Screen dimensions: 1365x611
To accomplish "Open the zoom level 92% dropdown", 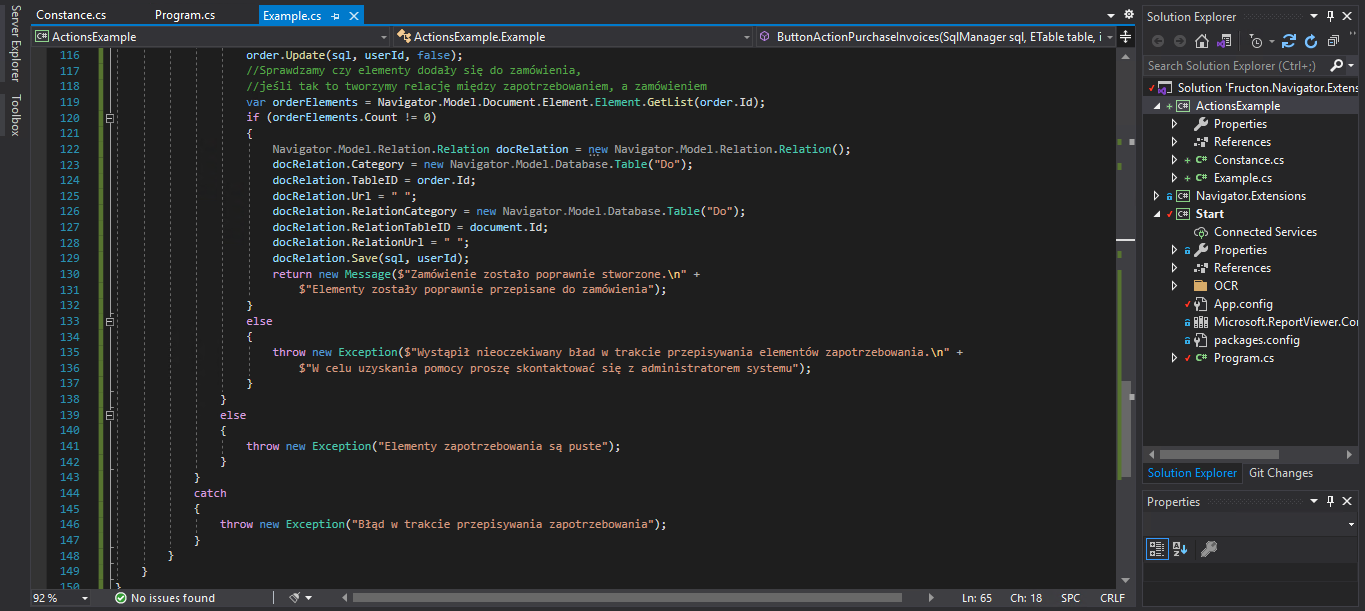I will tap(60, 598).
